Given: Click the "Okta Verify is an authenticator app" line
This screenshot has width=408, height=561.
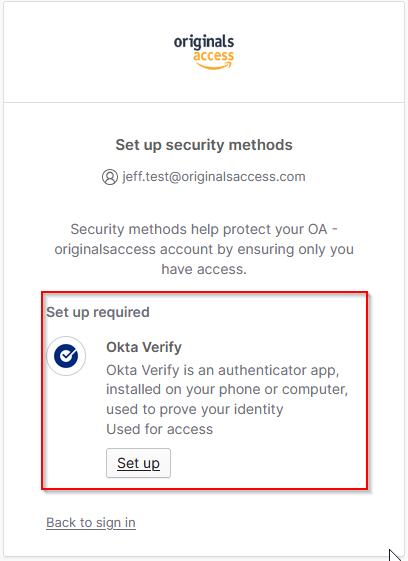Looking at the screenshot, I should [x=223, y=370].
